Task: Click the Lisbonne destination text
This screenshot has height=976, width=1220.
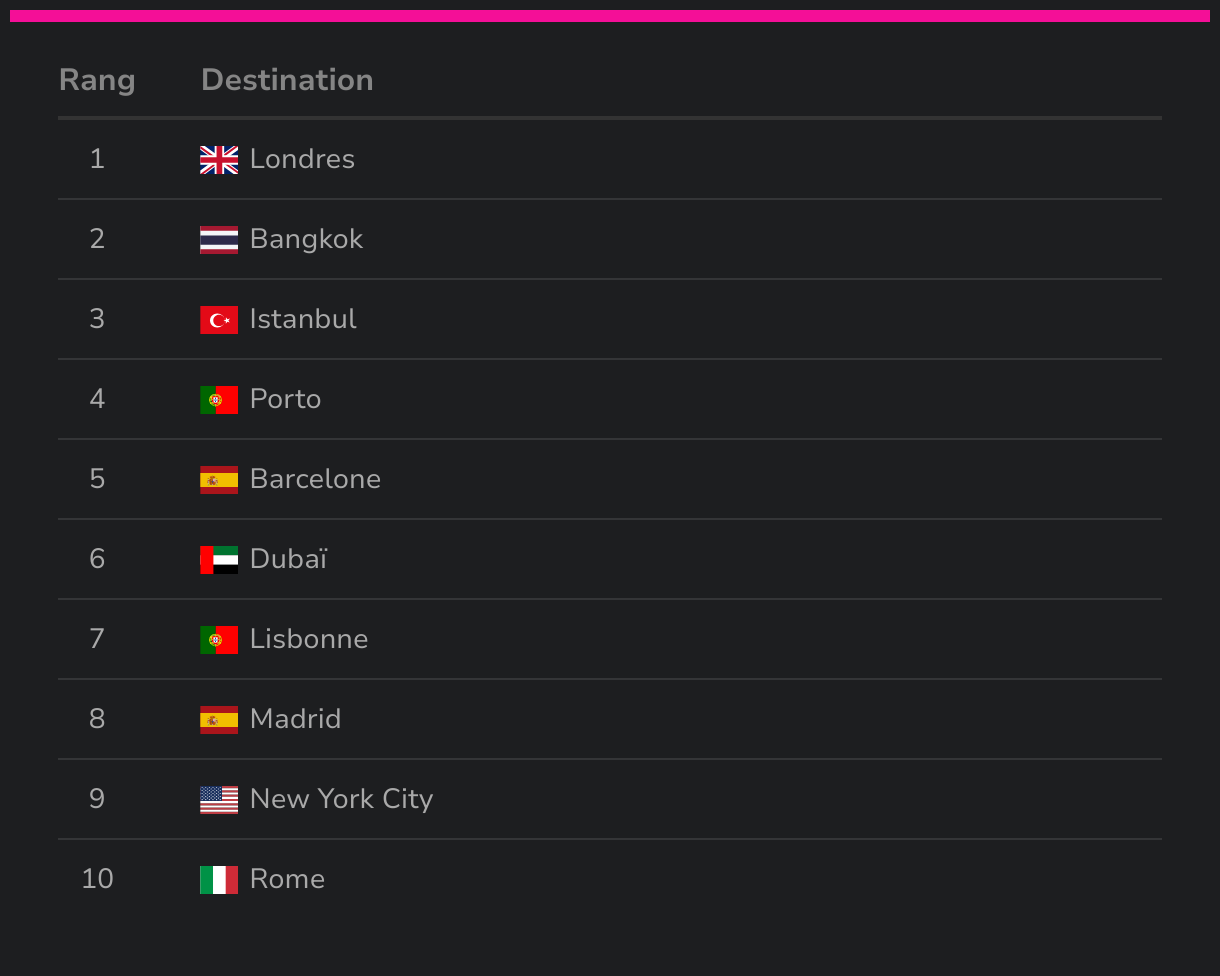Action: [309, 639]
